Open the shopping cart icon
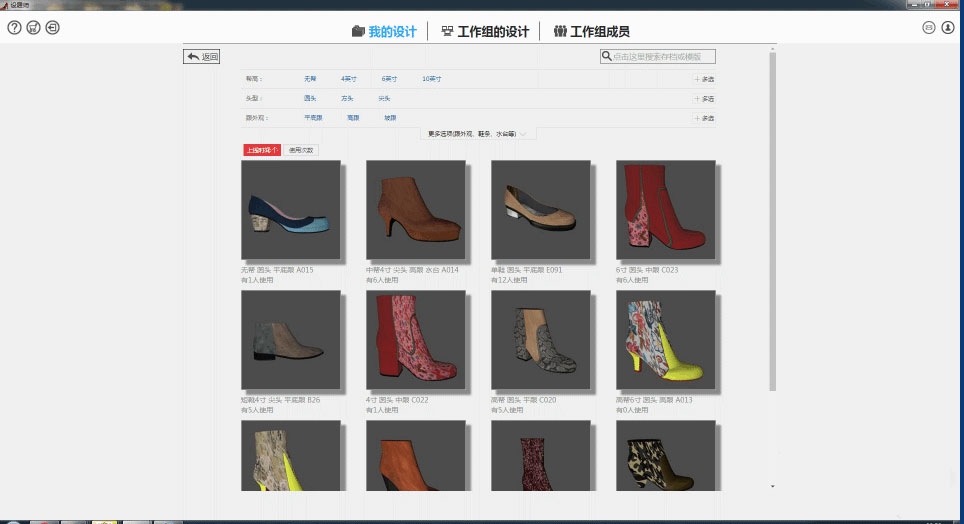Viewport: 964px width, 524px height. [33, 27]
